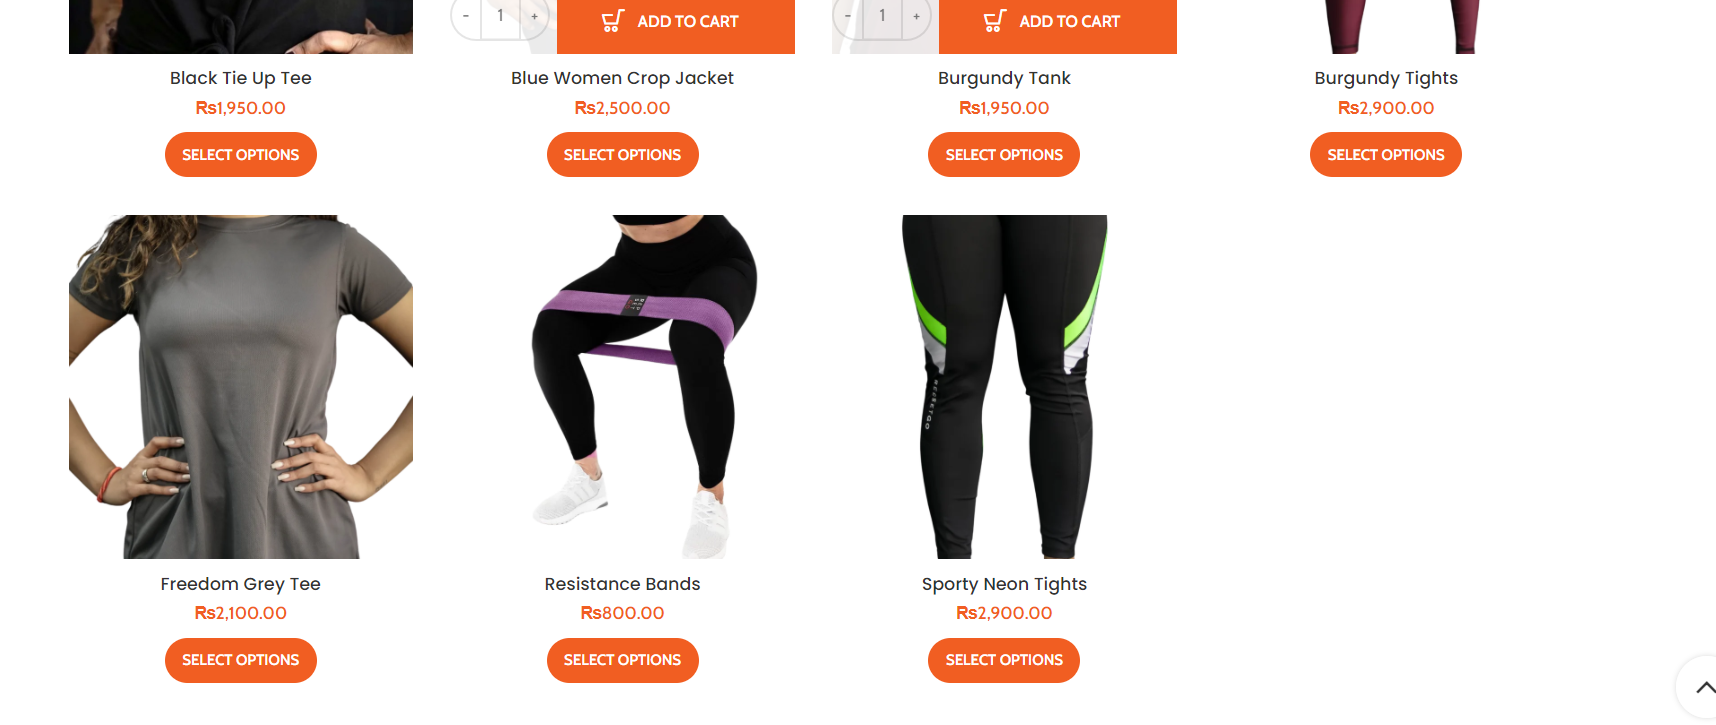Image resolution: width=1716 pixels, height=725 pixels.
Task: Open the Burgundy Tights title link
Action: tap(1386, 78)
